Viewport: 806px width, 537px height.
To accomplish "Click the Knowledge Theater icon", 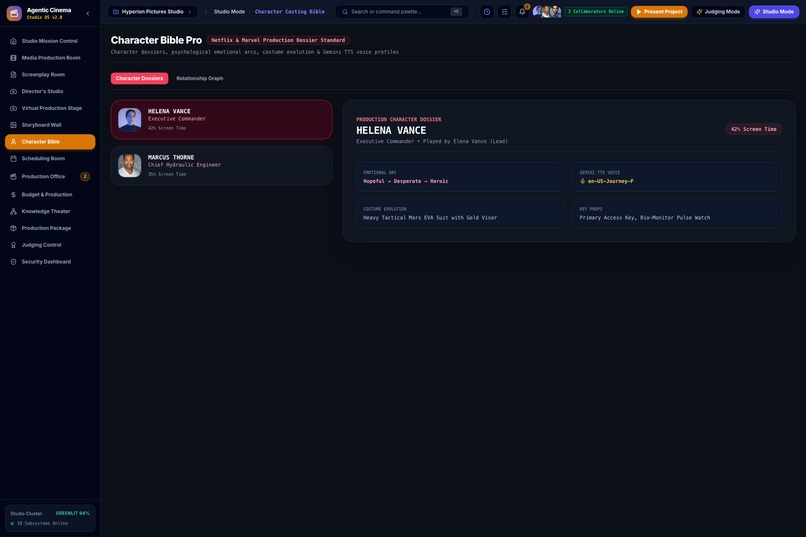I will pyautogui.click(x=13, y=211).
